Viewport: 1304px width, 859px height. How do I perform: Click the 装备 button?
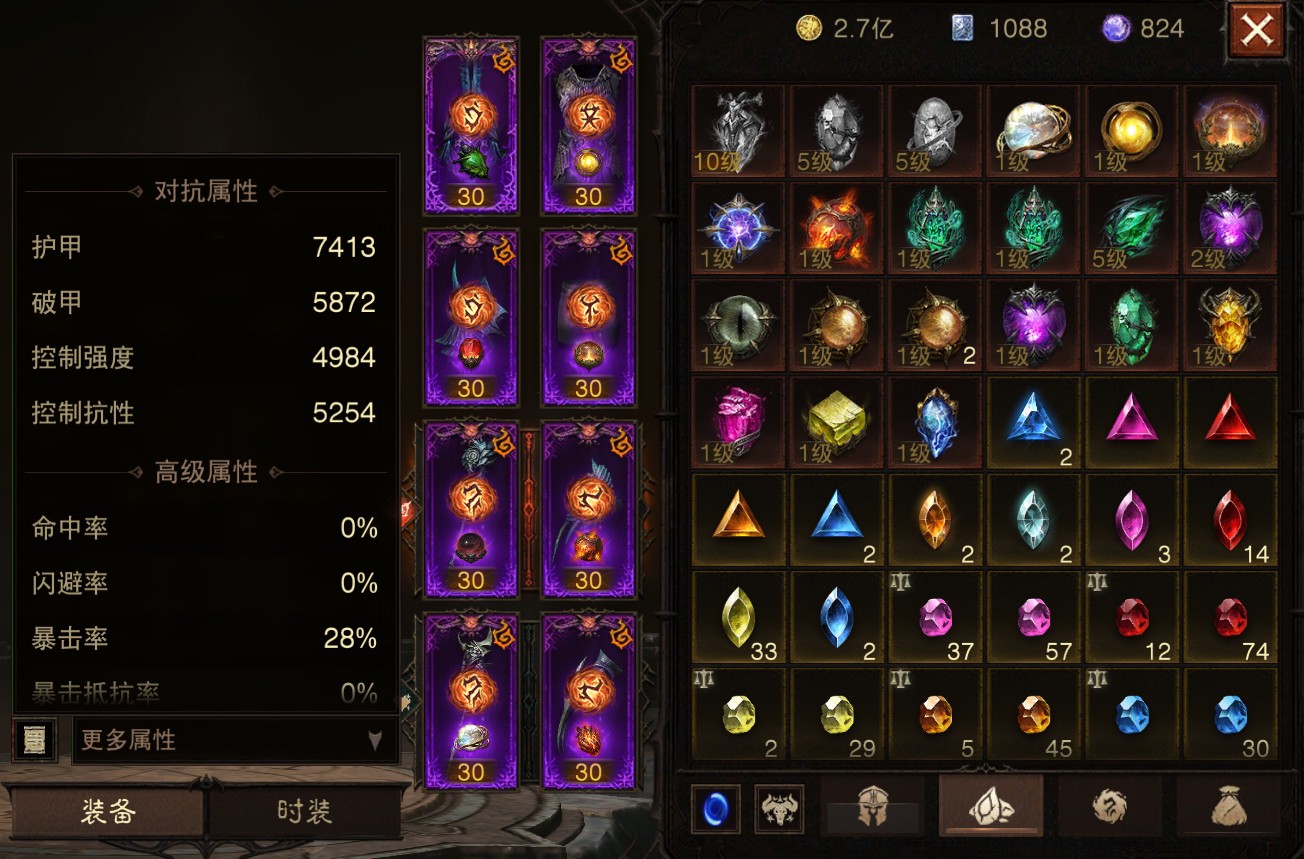pyautogui.click(x=107, y=811)
